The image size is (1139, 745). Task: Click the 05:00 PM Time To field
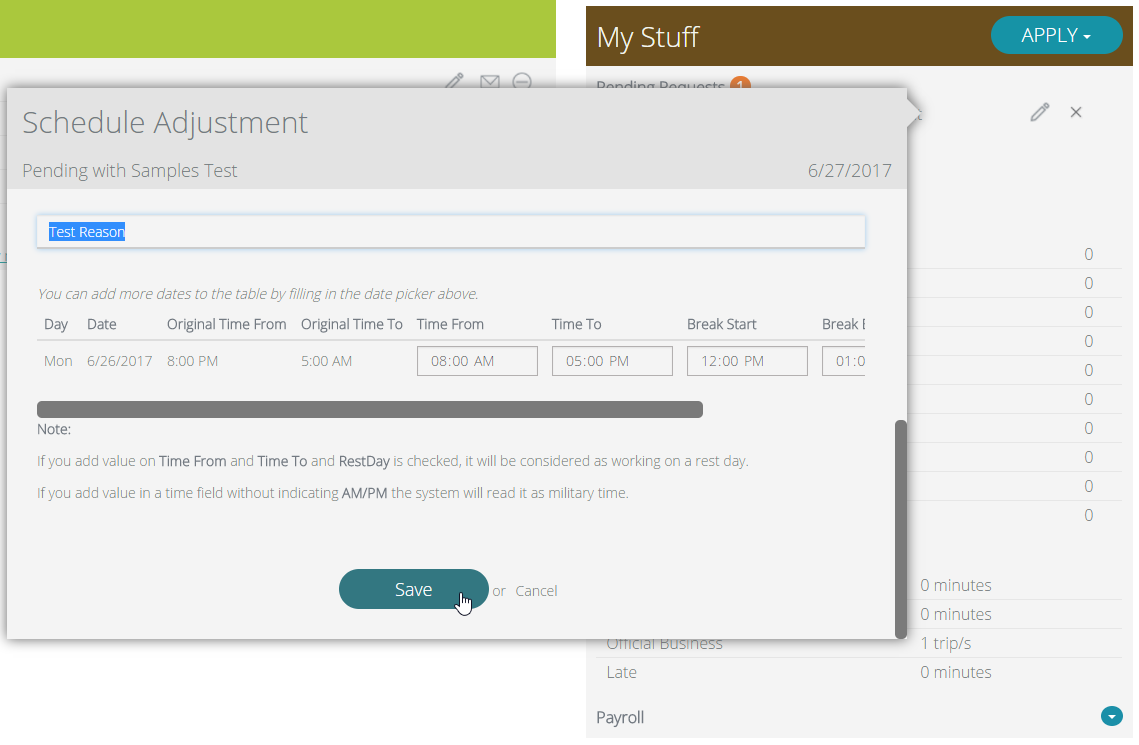pyautogui.click(x=611, y=361)
